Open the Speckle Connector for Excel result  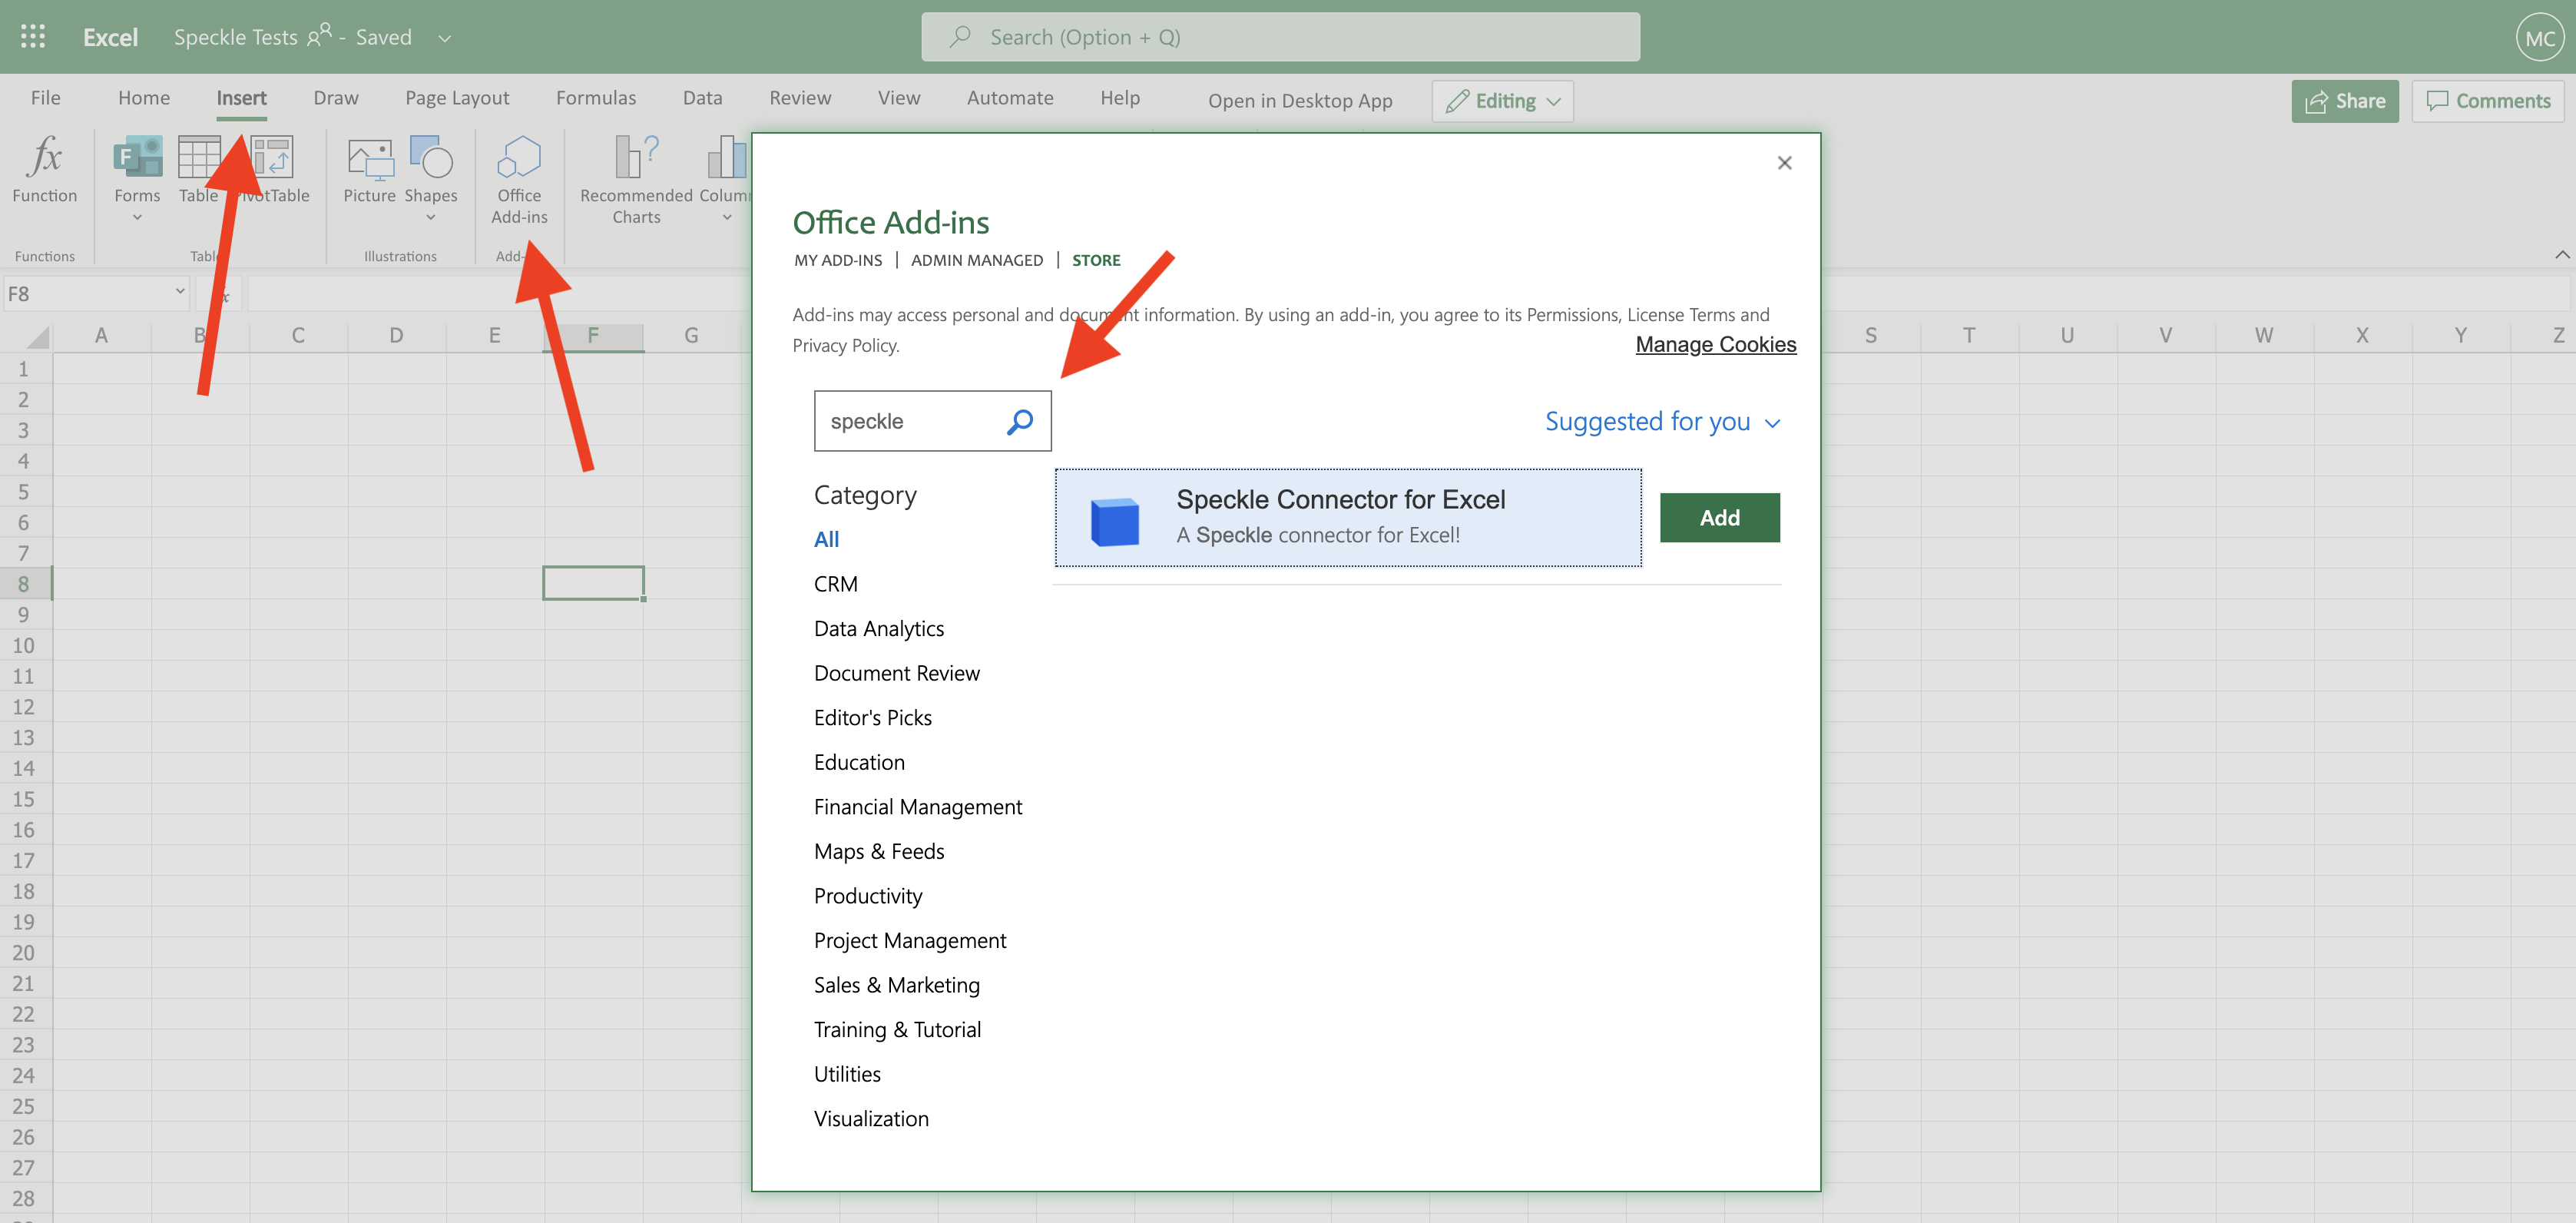coord(1348,518)
